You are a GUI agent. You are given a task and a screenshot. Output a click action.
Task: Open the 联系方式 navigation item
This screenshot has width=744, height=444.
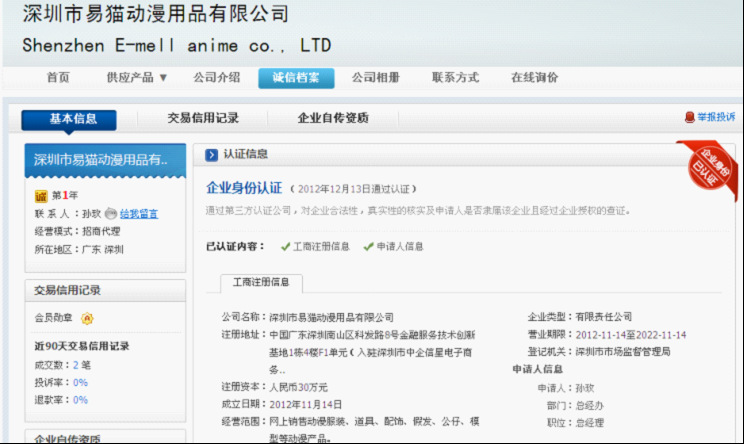(x=455, y=77)
